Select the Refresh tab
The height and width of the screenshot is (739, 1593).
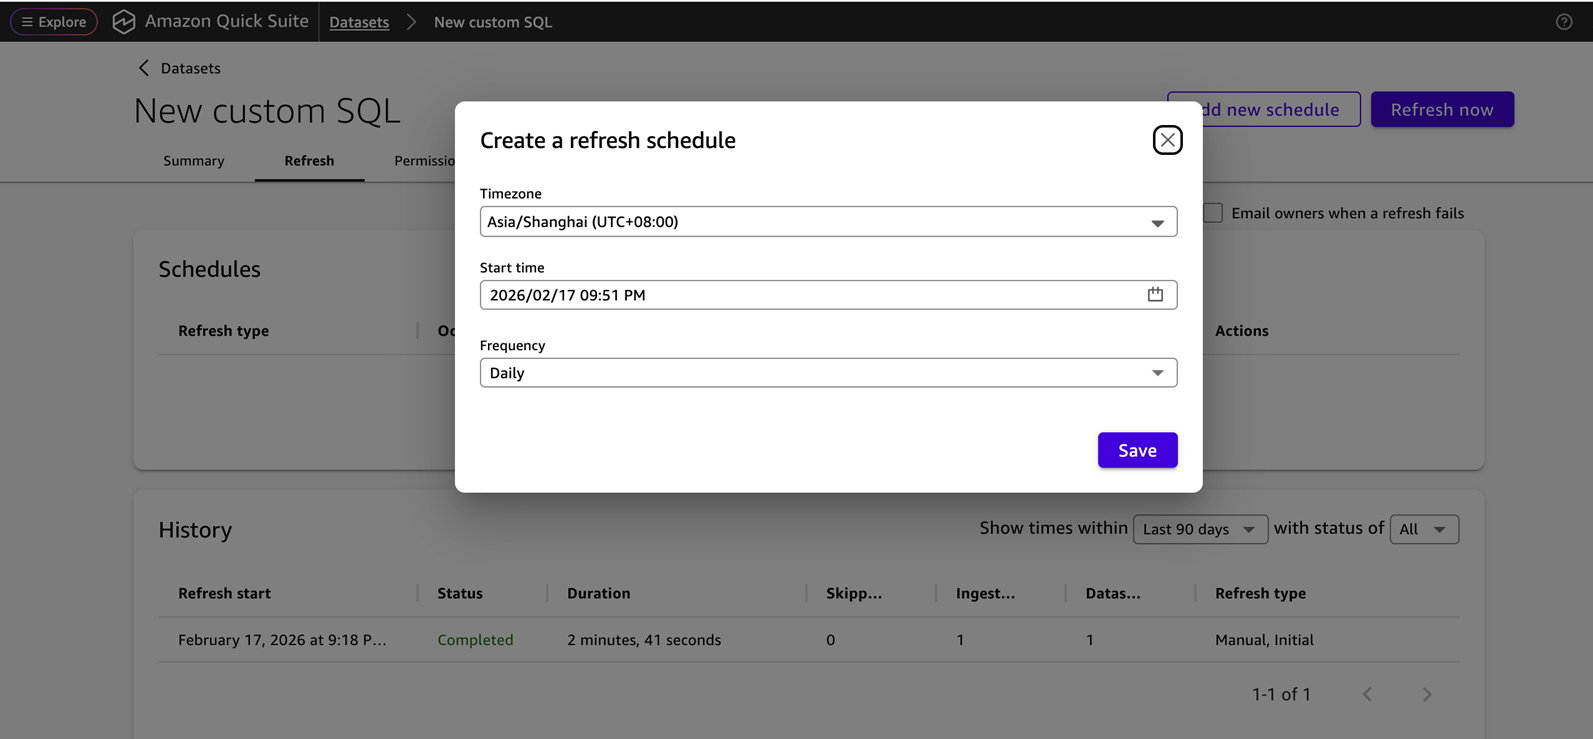point(309,161)
